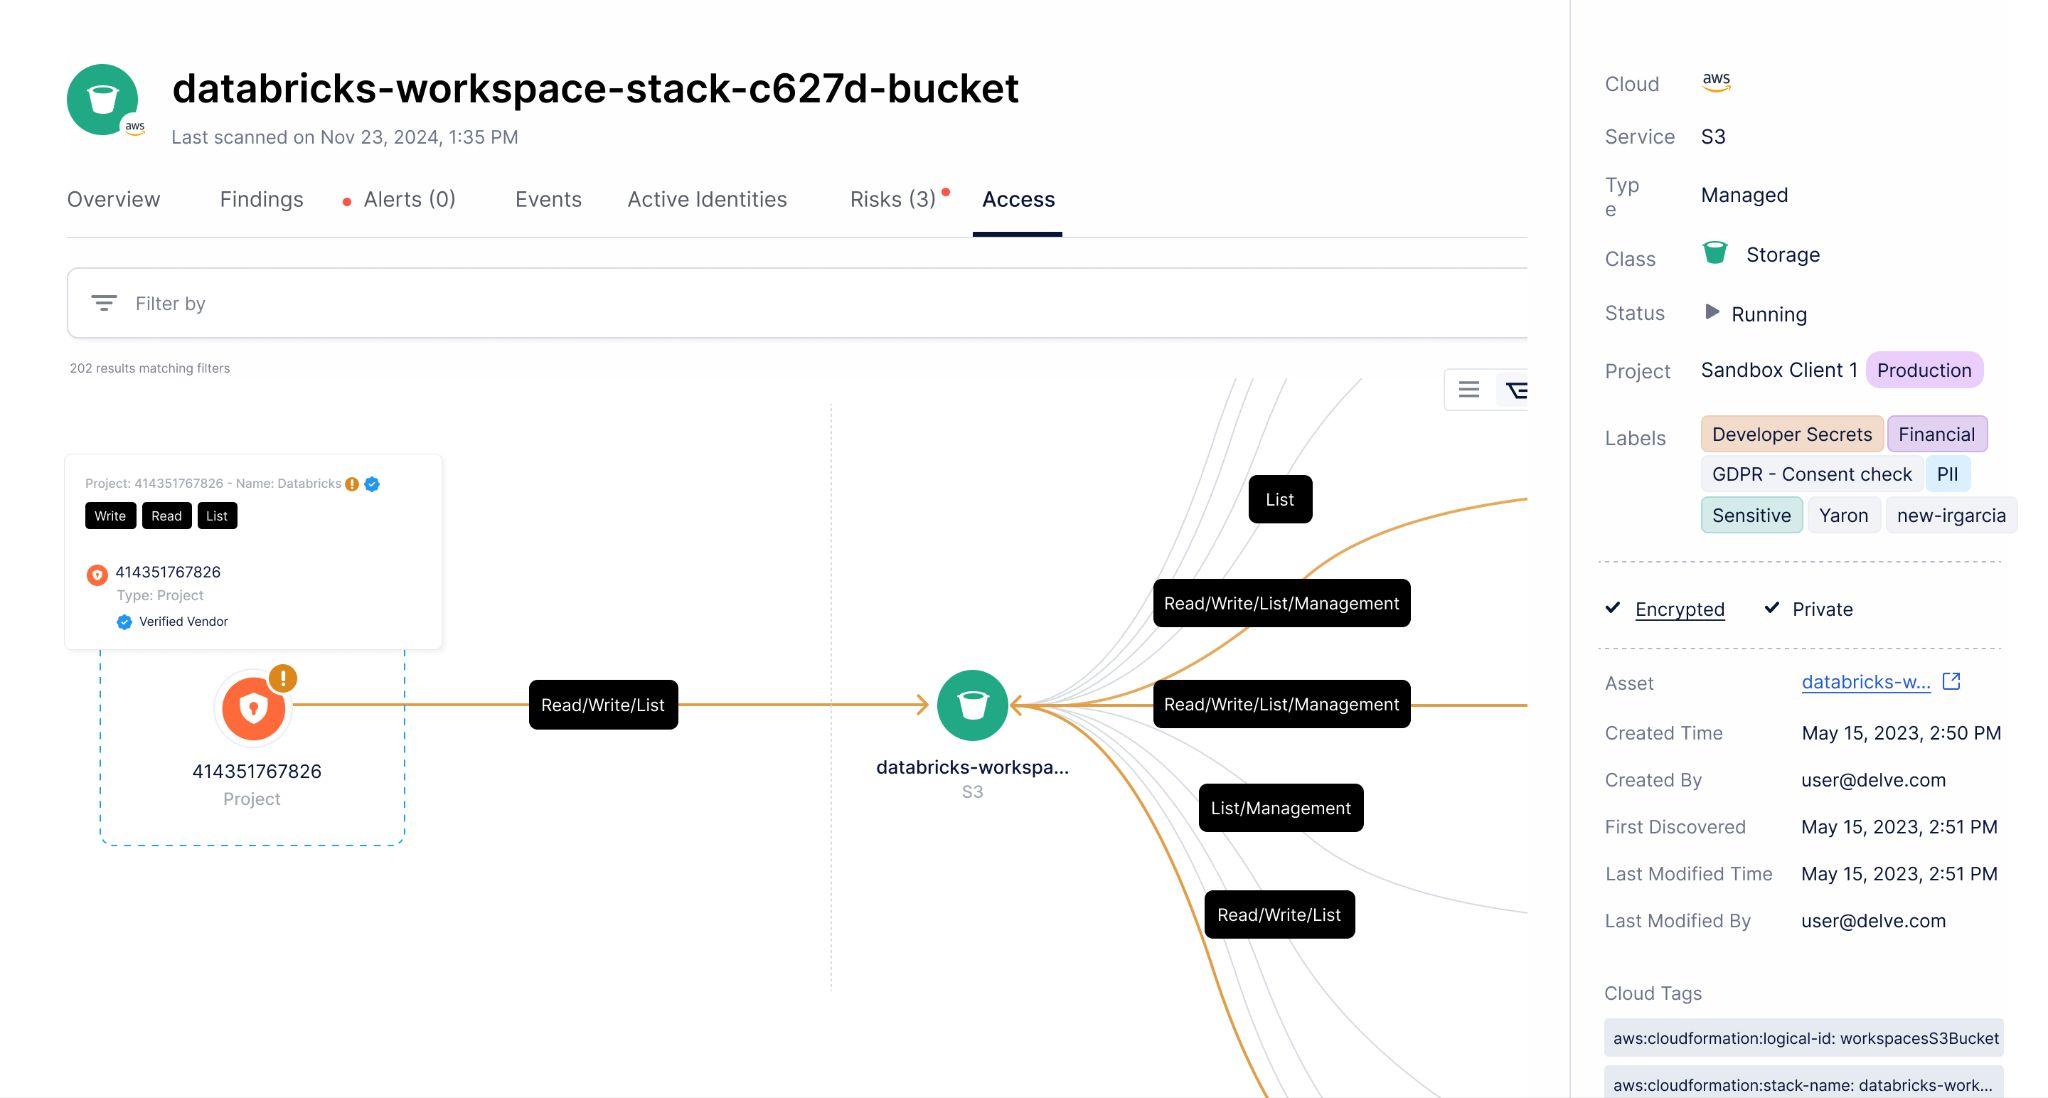This screenshot has width=2048, height=1098.
Task: Click Created By user@delve.com value
Action: point(1873,780)
